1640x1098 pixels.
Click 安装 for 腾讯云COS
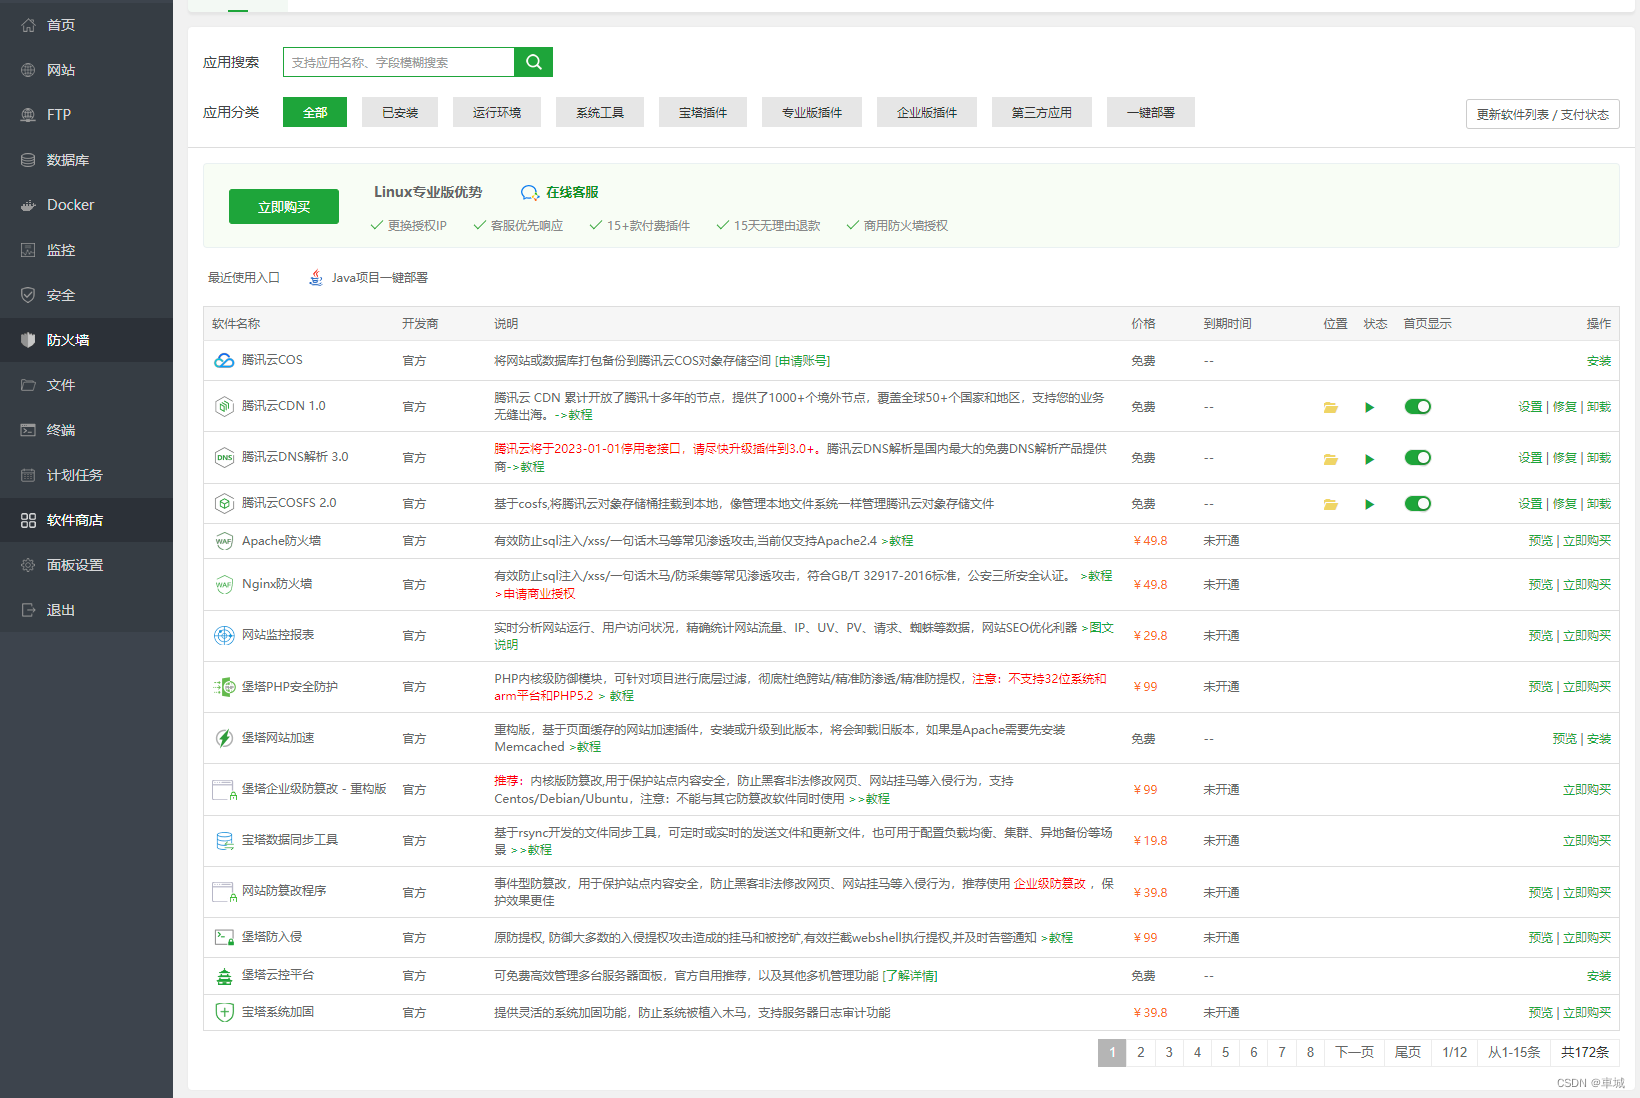pos(1599,361)
